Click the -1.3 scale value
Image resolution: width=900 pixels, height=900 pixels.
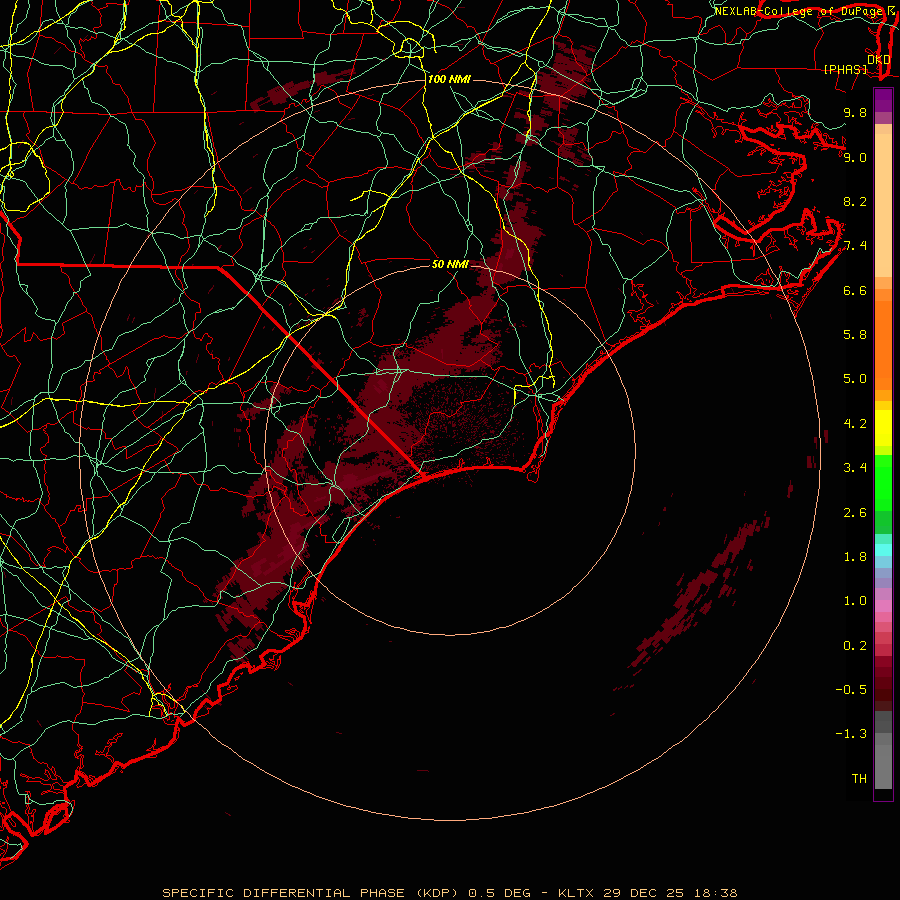851,734
